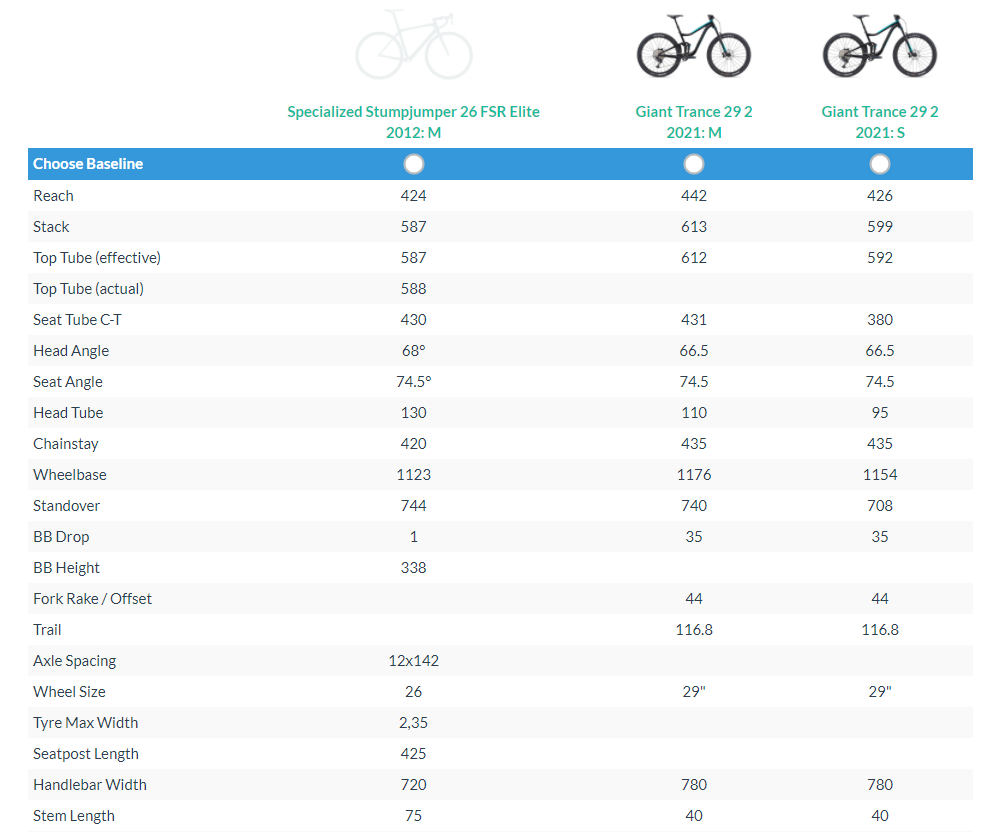Click the Head Tube value 95

[x=880, y=413]
